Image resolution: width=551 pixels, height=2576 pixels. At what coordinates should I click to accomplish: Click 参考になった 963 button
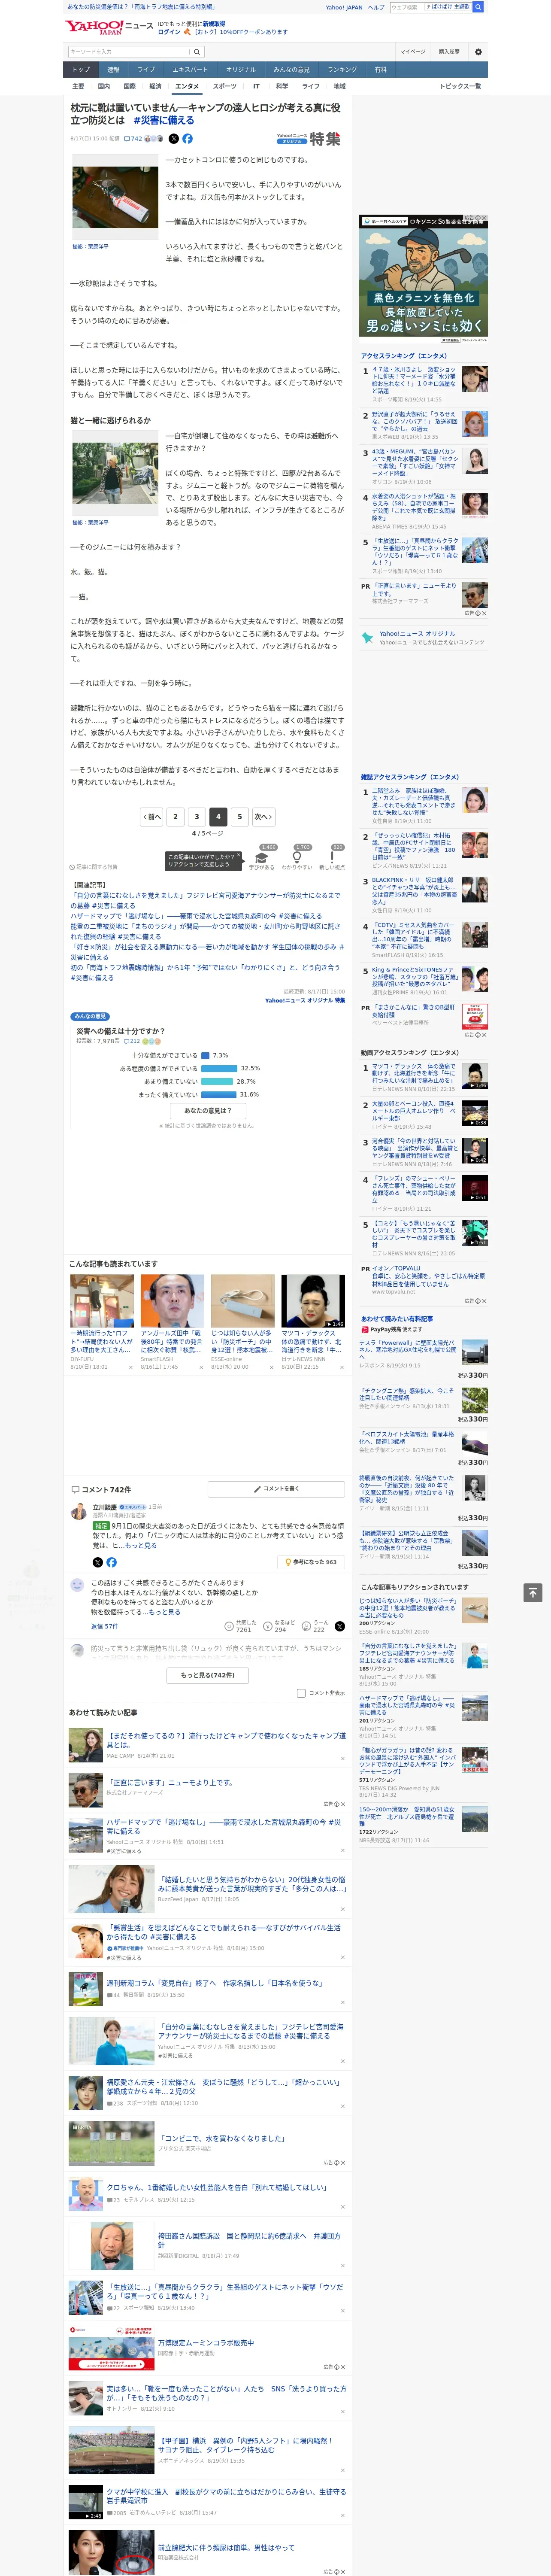pos(311,1562)
